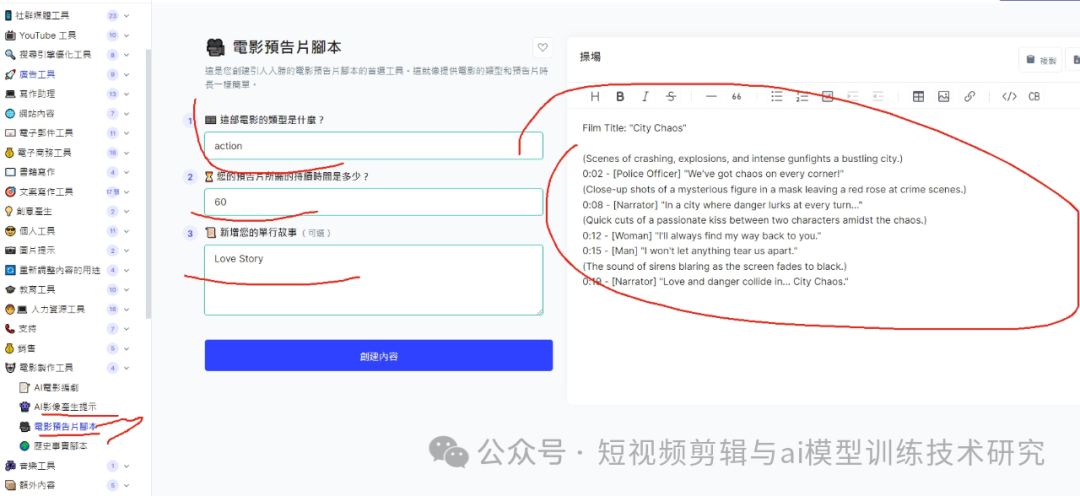
Task: Click the 'Film Title: "City Chaos"' line
Action: [634, 128]
